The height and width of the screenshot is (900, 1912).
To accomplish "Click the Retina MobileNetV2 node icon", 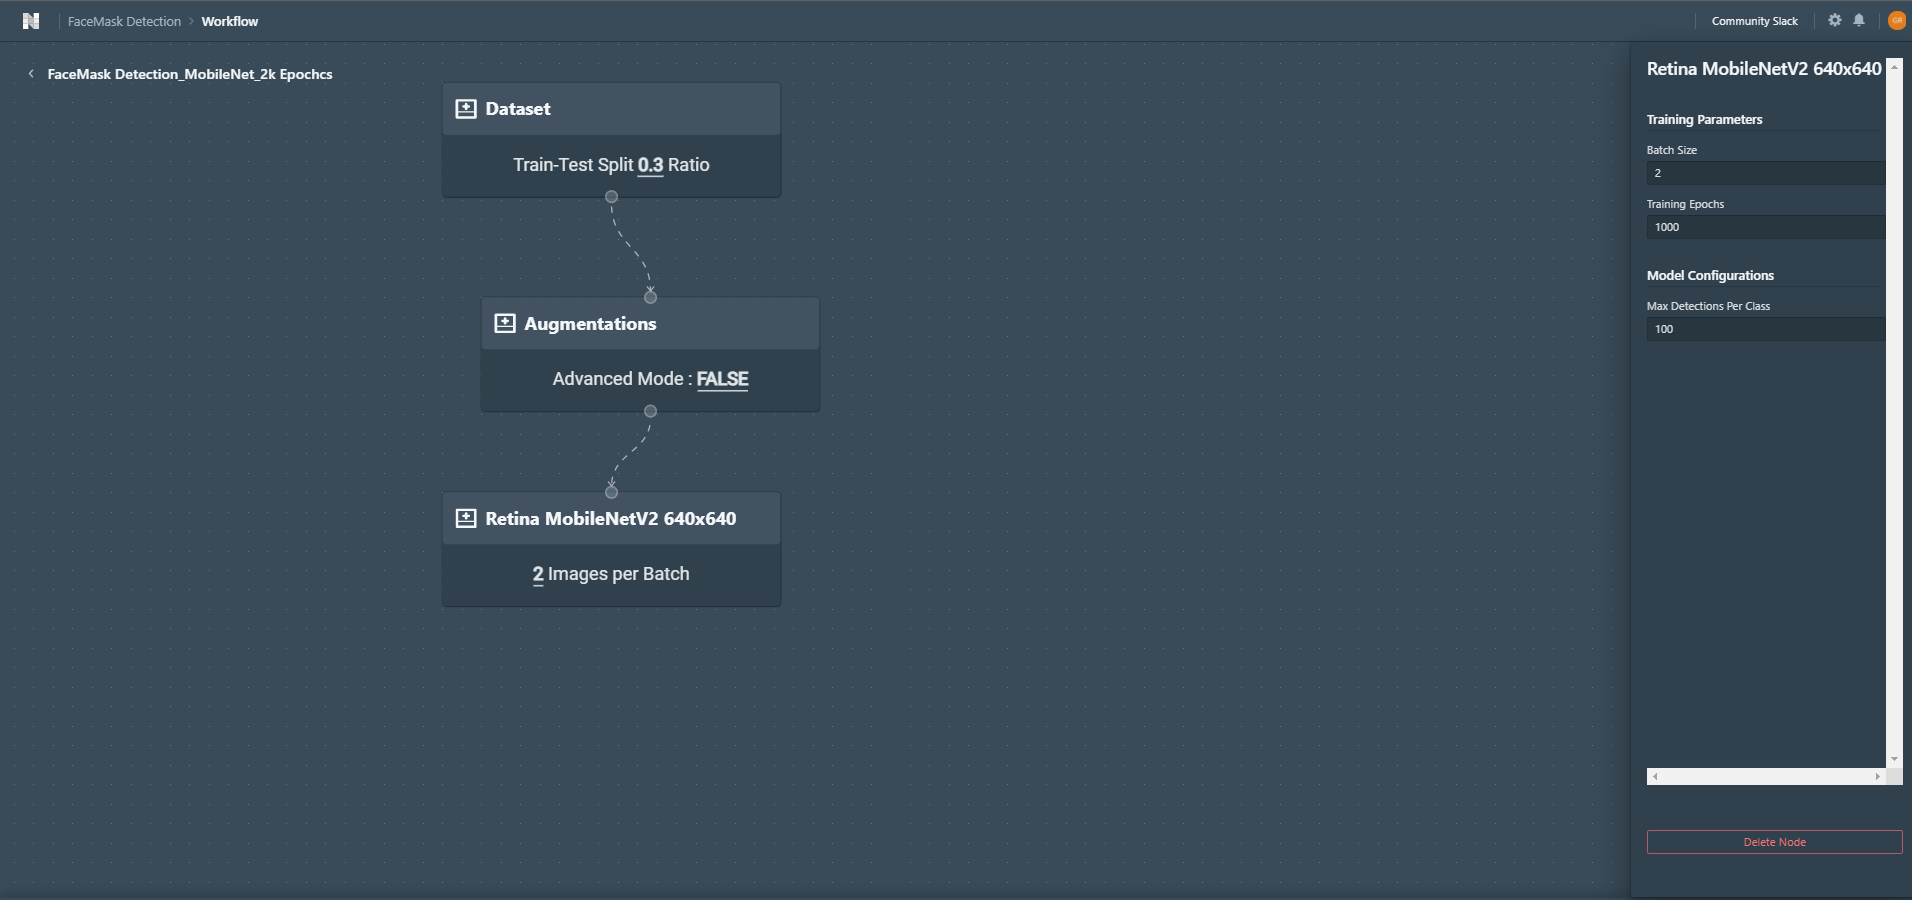I will (466, 519).
